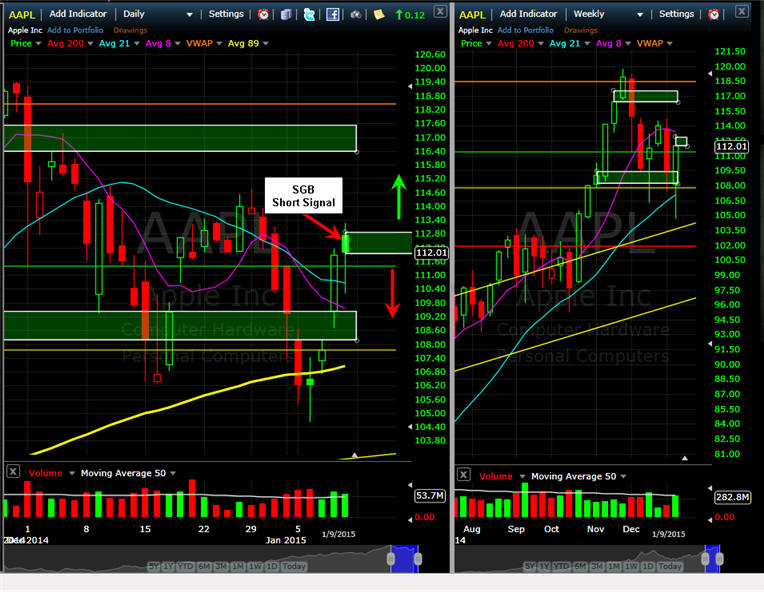Screen dimensions: 764x592
Task: Expand the Avg 200 dropdown in Daily chart
Action: click(x=90, y=44)
